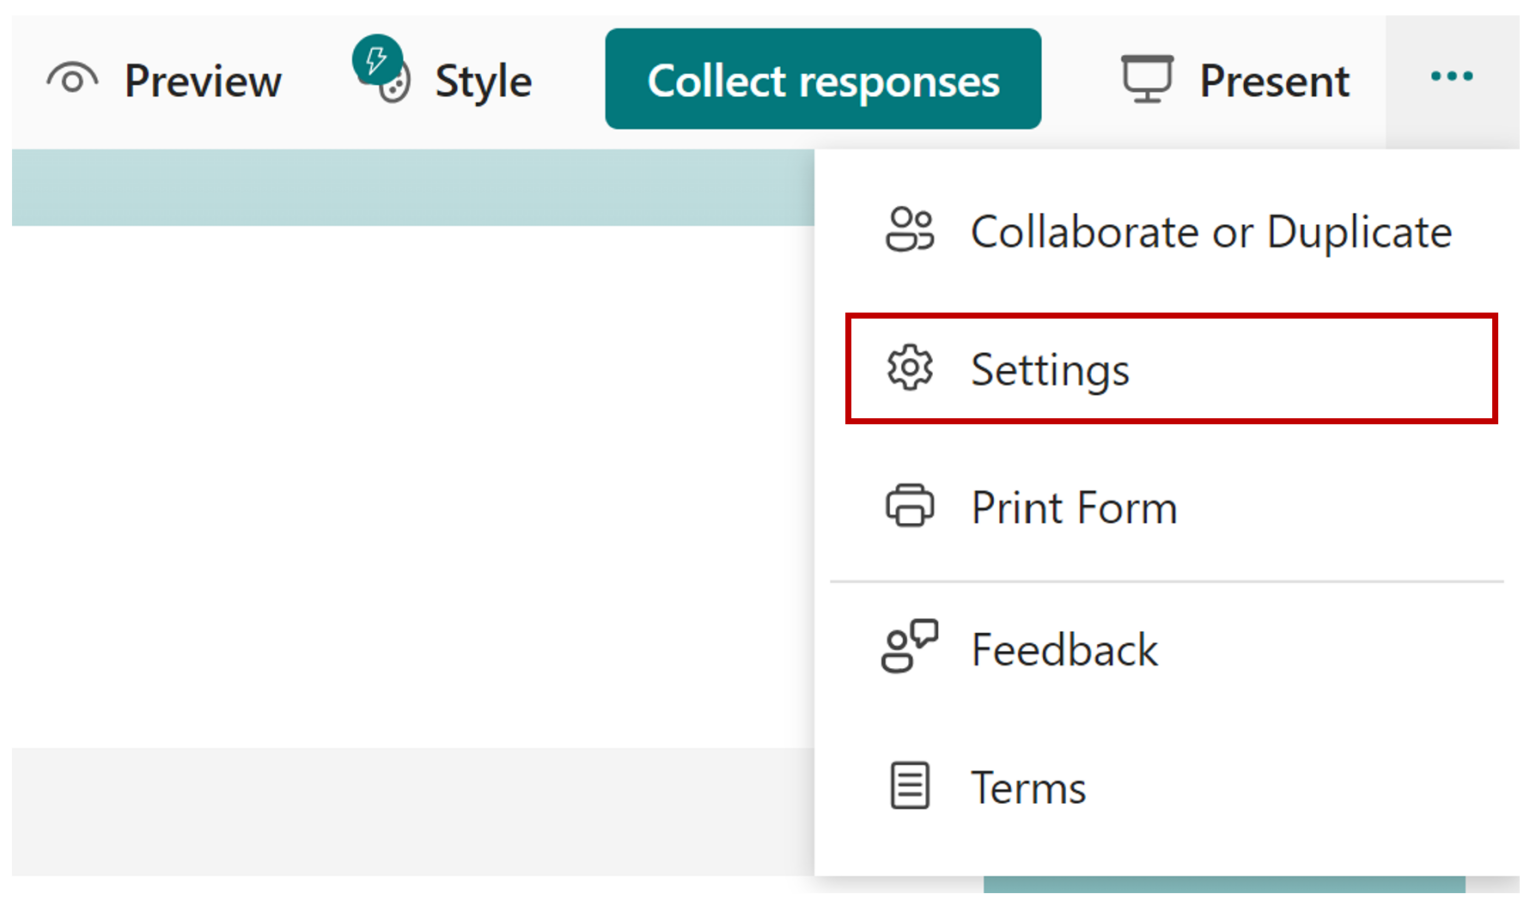The width and height of the screenshot is (1536, 906).
Task: Click the Feedback speech bubble icon
Action: click(909, 648)
